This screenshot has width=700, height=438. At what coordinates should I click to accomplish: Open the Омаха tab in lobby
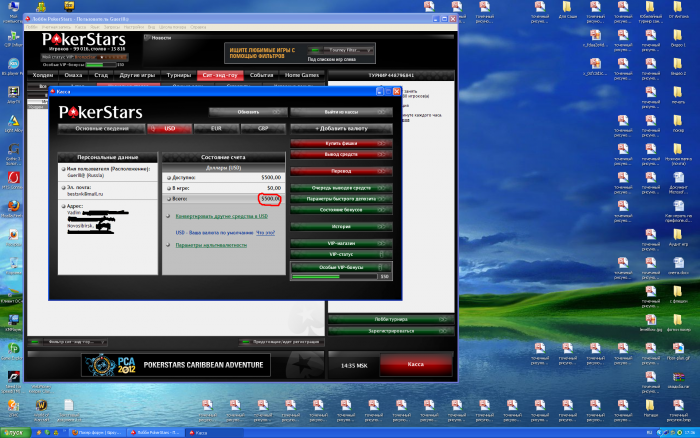pyautogui.click(x=73, y=75)
